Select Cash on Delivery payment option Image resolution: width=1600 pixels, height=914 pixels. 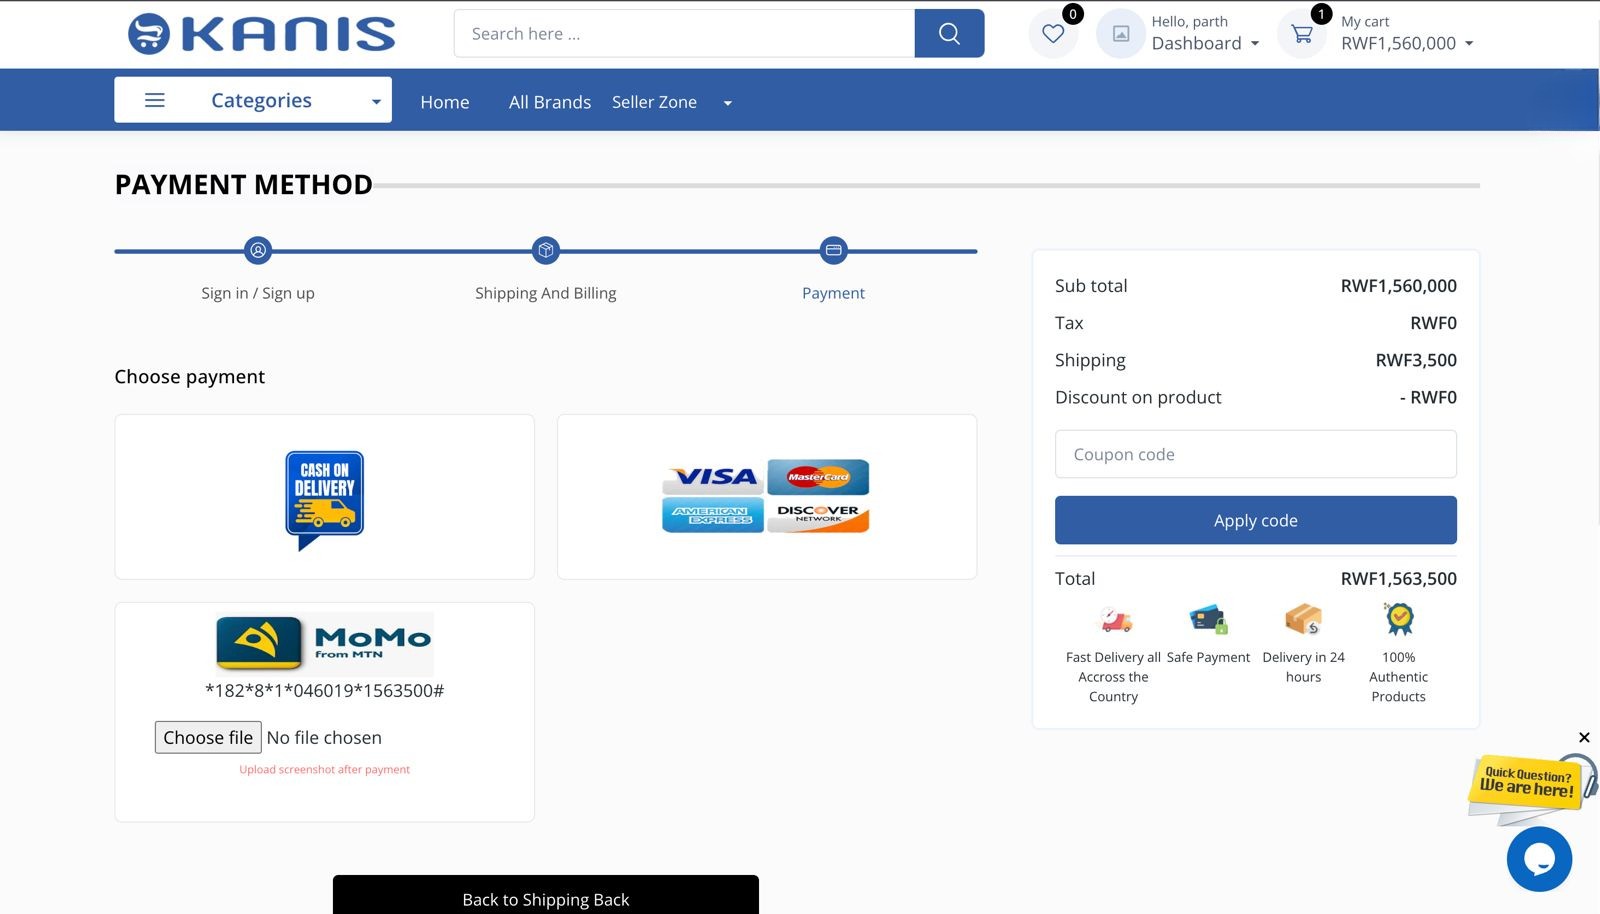click(324, 497)
